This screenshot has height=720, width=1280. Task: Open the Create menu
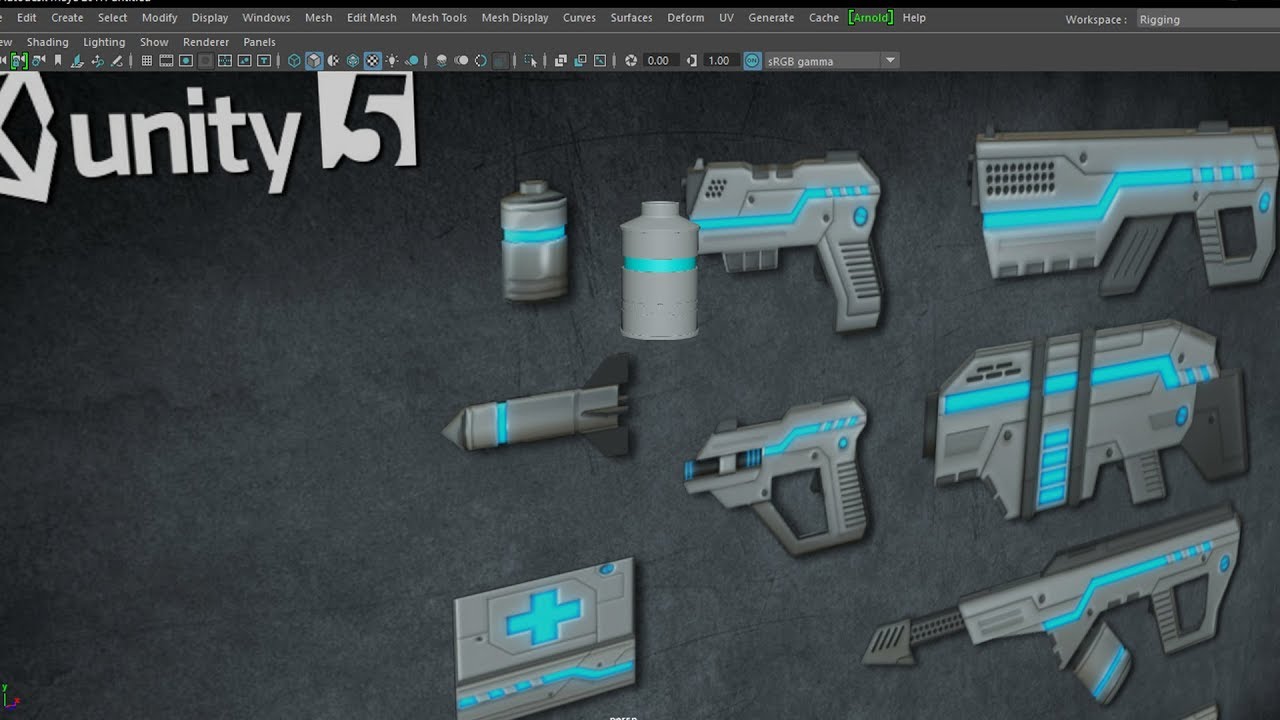tap(67, 18)
